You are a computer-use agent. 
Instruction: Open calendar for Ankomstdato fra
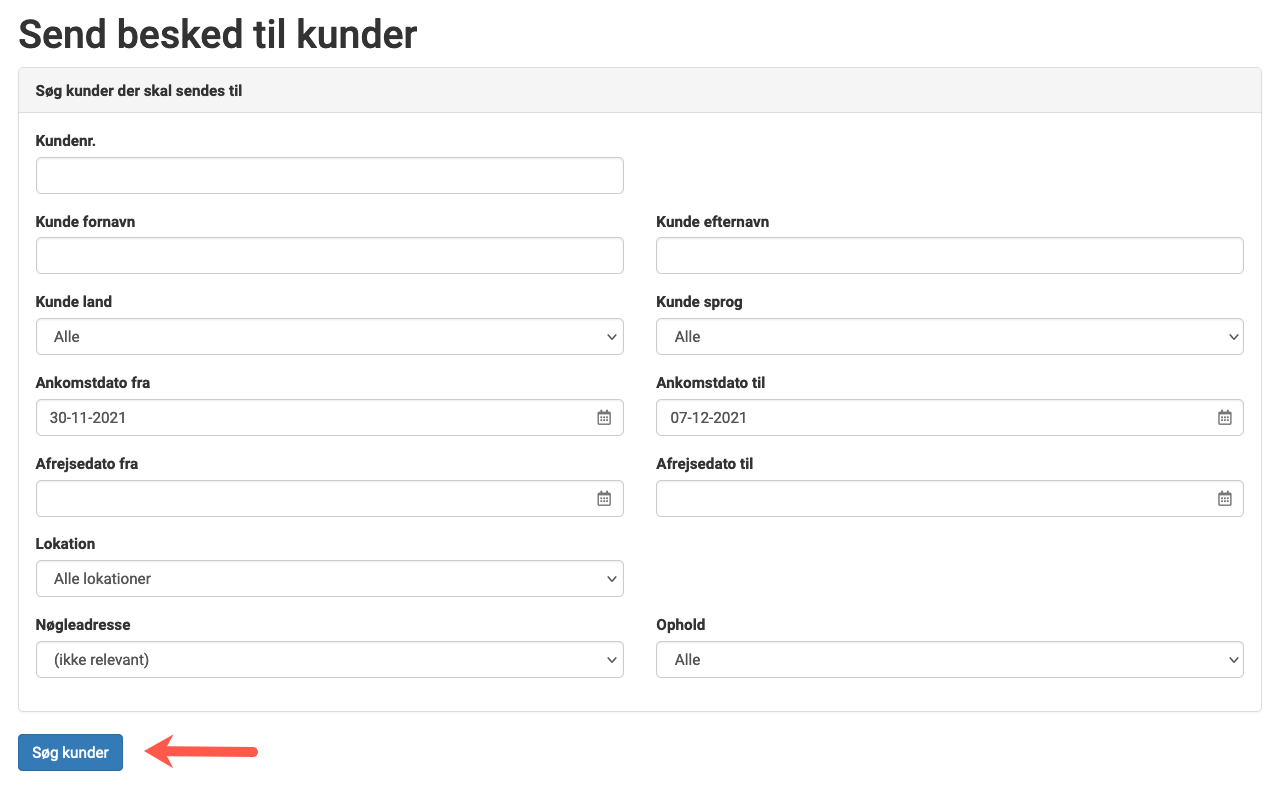coord(604,418)
